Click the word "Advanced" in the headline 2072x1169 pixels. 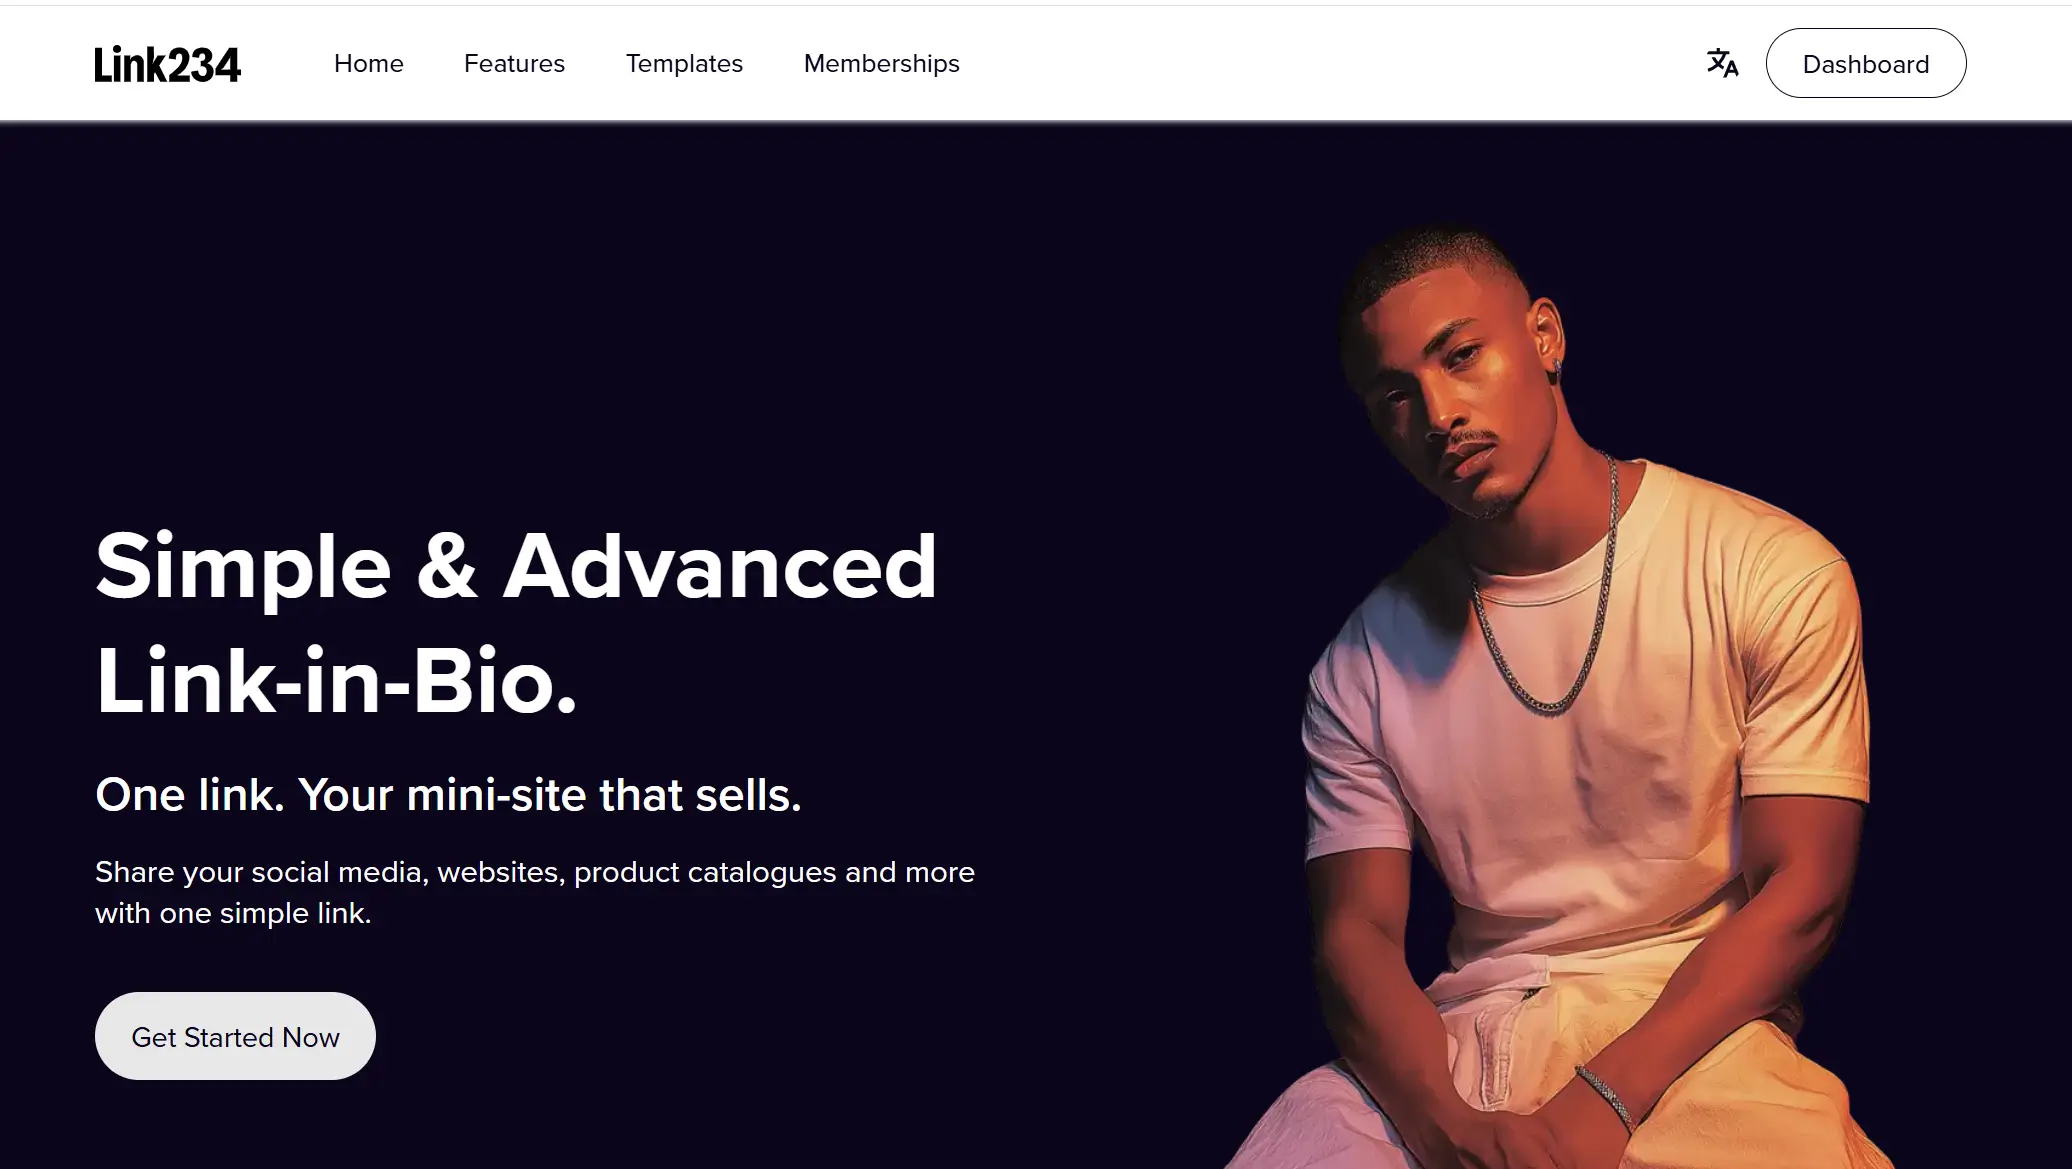coord(720,567)
